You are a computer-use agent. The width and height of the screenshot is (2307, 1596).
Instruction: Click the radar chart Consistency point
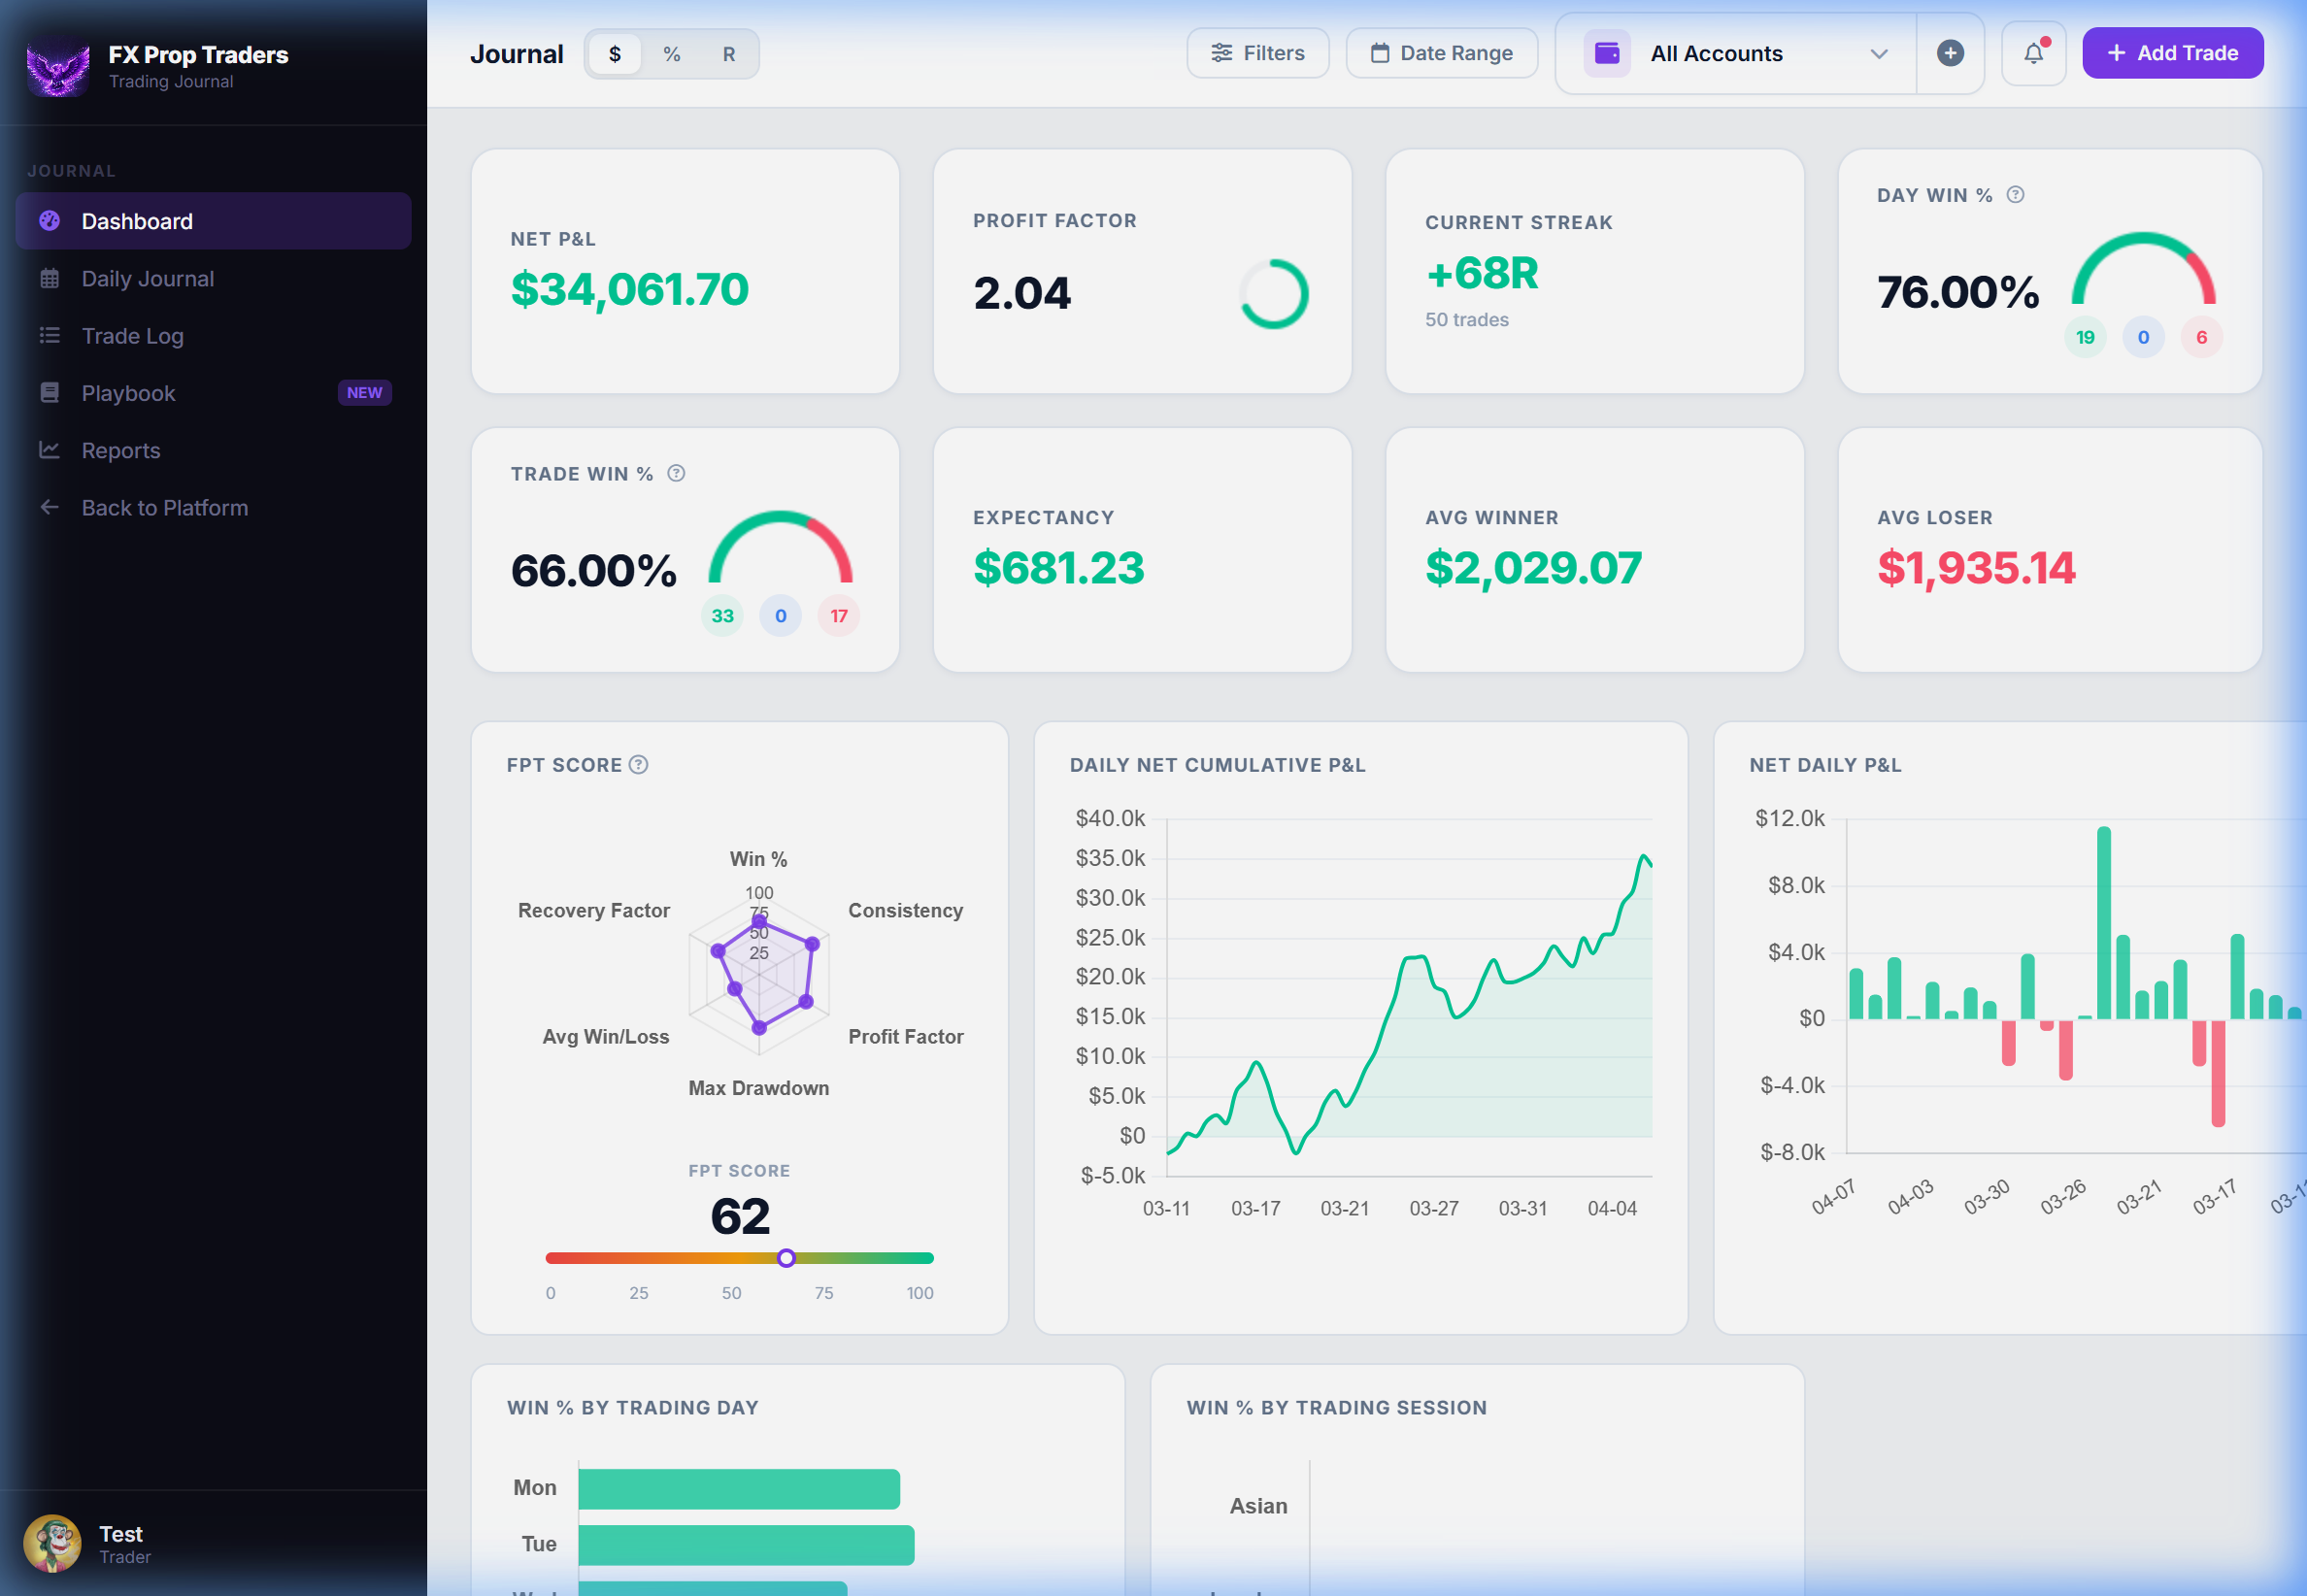point(812,943)
